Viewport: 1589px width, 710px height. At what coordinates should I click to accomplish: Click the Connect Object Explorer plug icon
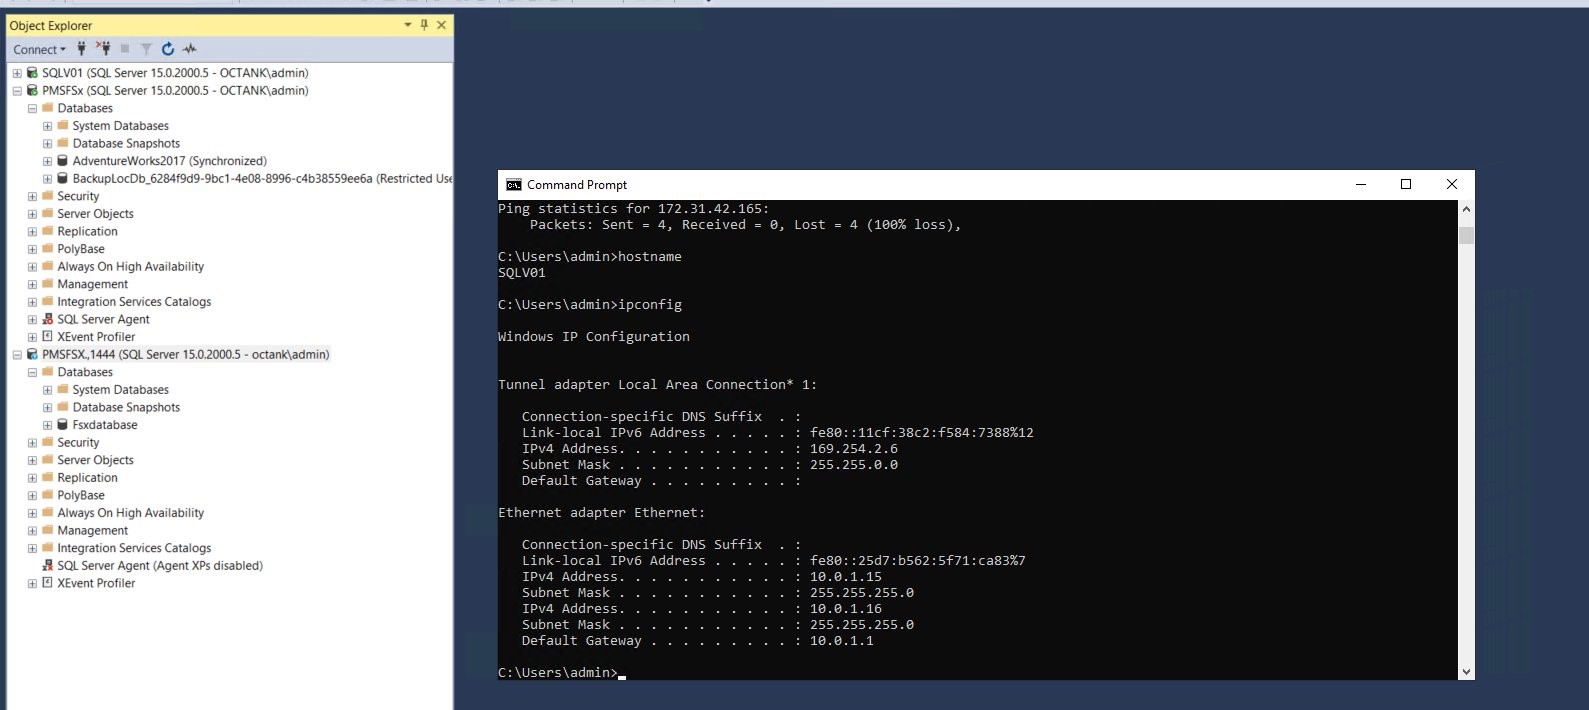[x=82, y=49]
